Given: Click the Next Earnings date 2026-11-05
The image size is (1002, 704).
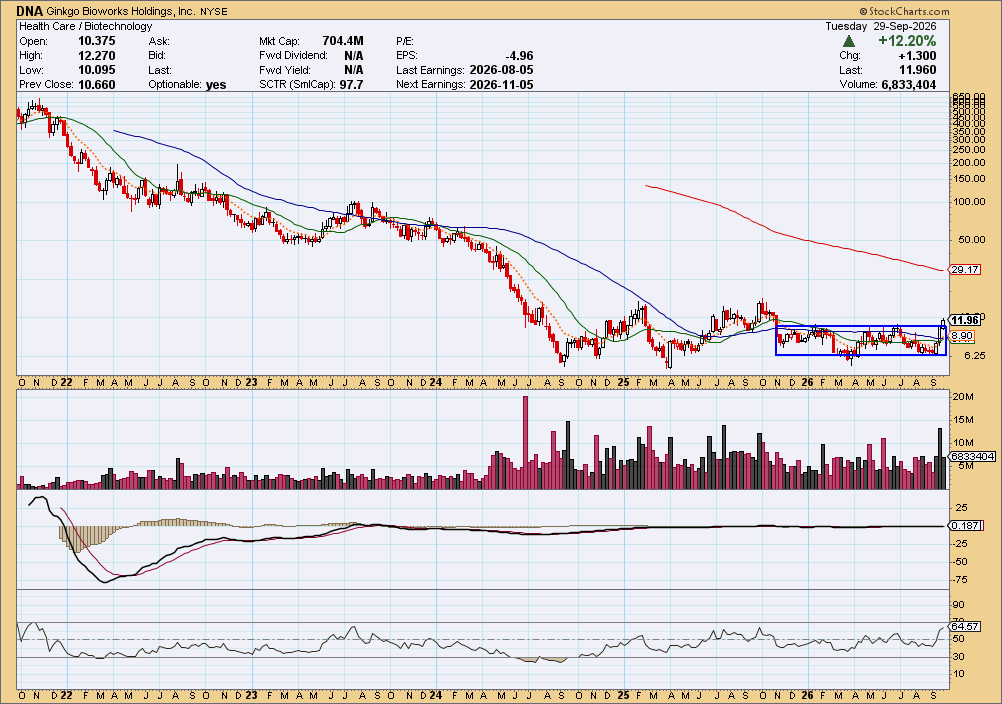Looking at the screenshot, I should 501,84.
